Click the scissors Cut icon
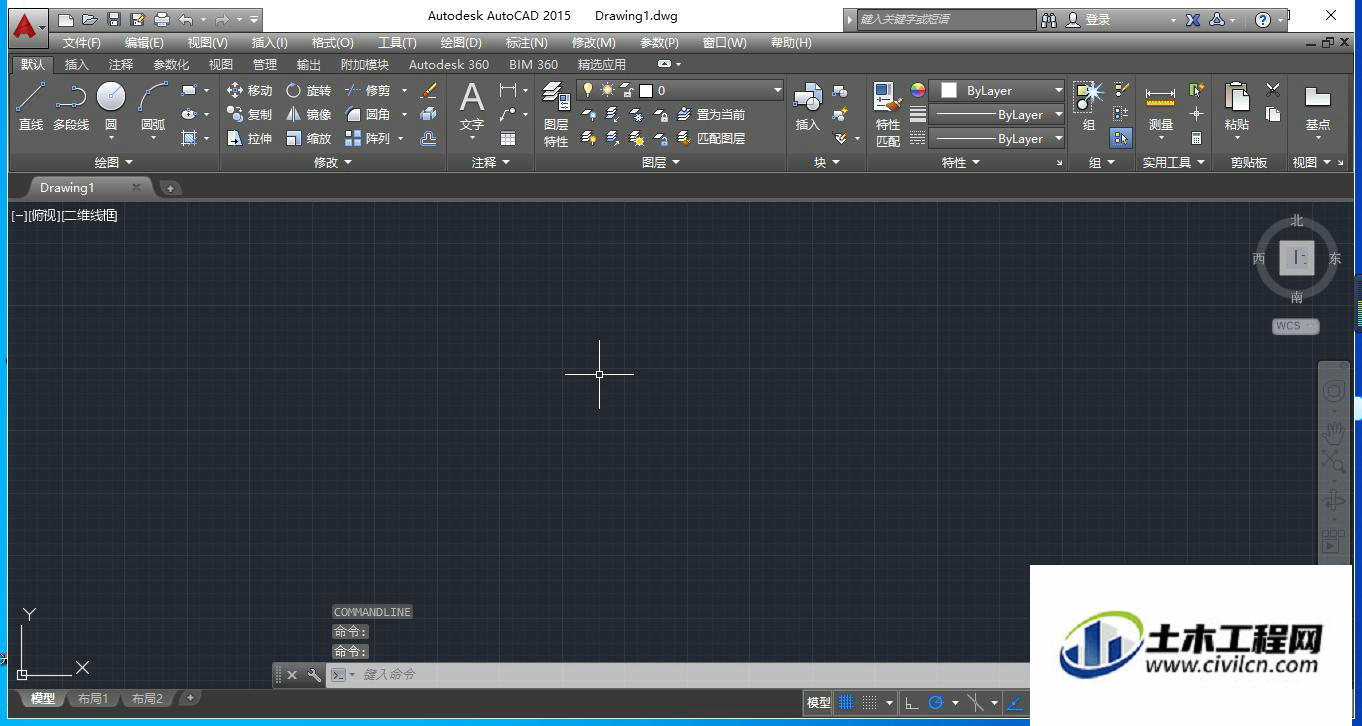This screenshot has height=726, width=1362. [x=1273, y=90]
